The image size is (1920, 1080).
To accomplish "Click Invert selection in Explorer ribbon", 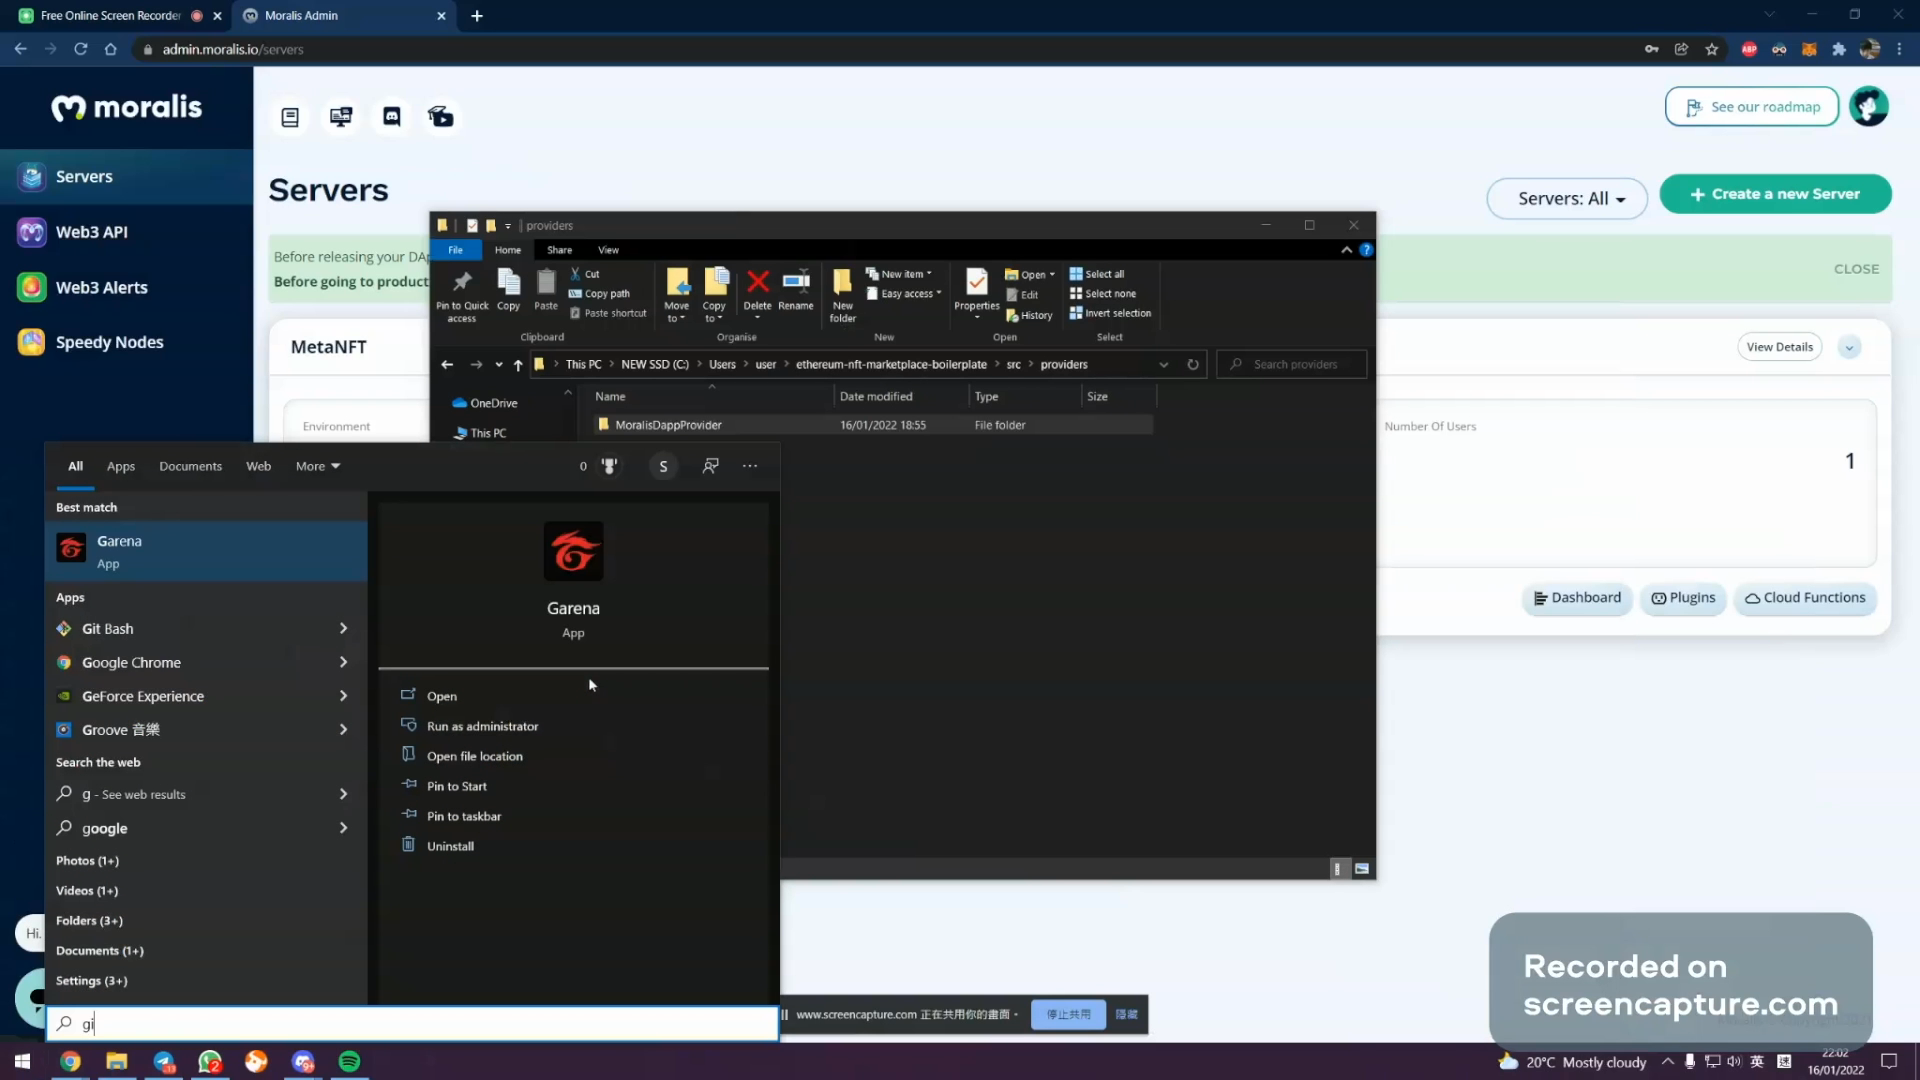I will (x=1110, y=314).
